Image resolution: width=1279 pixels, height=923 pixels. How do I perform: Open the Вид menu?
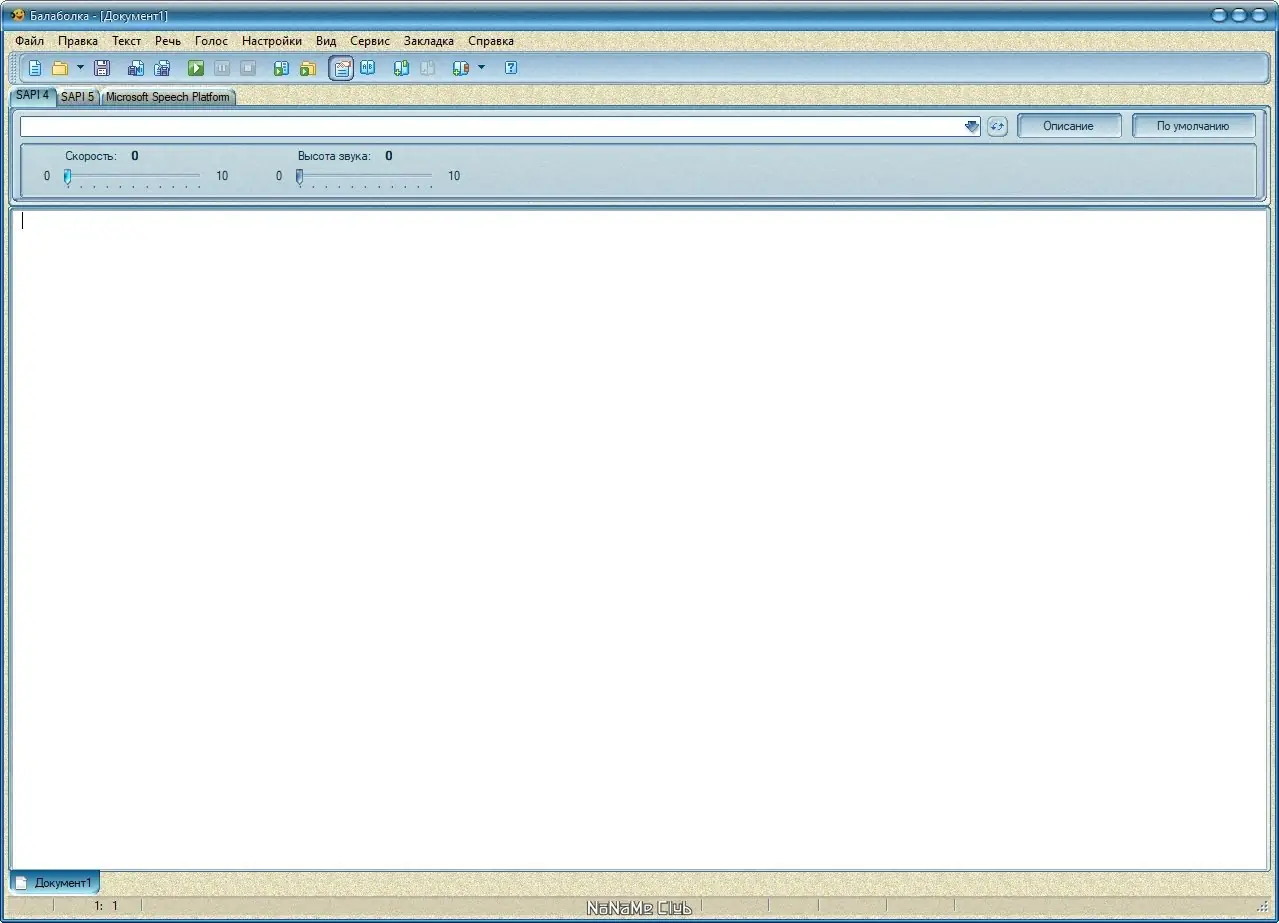[x=326, y=41]
